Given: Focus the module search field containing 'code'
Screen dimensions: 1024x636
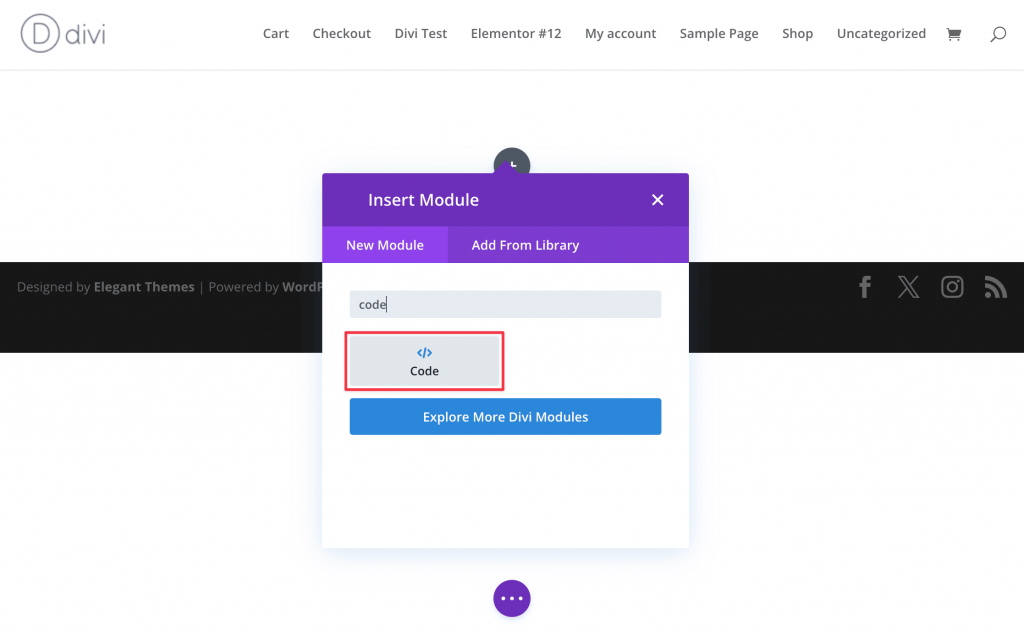Looking at the screenshot, I should pyautogui.click(x=505, y=304).
